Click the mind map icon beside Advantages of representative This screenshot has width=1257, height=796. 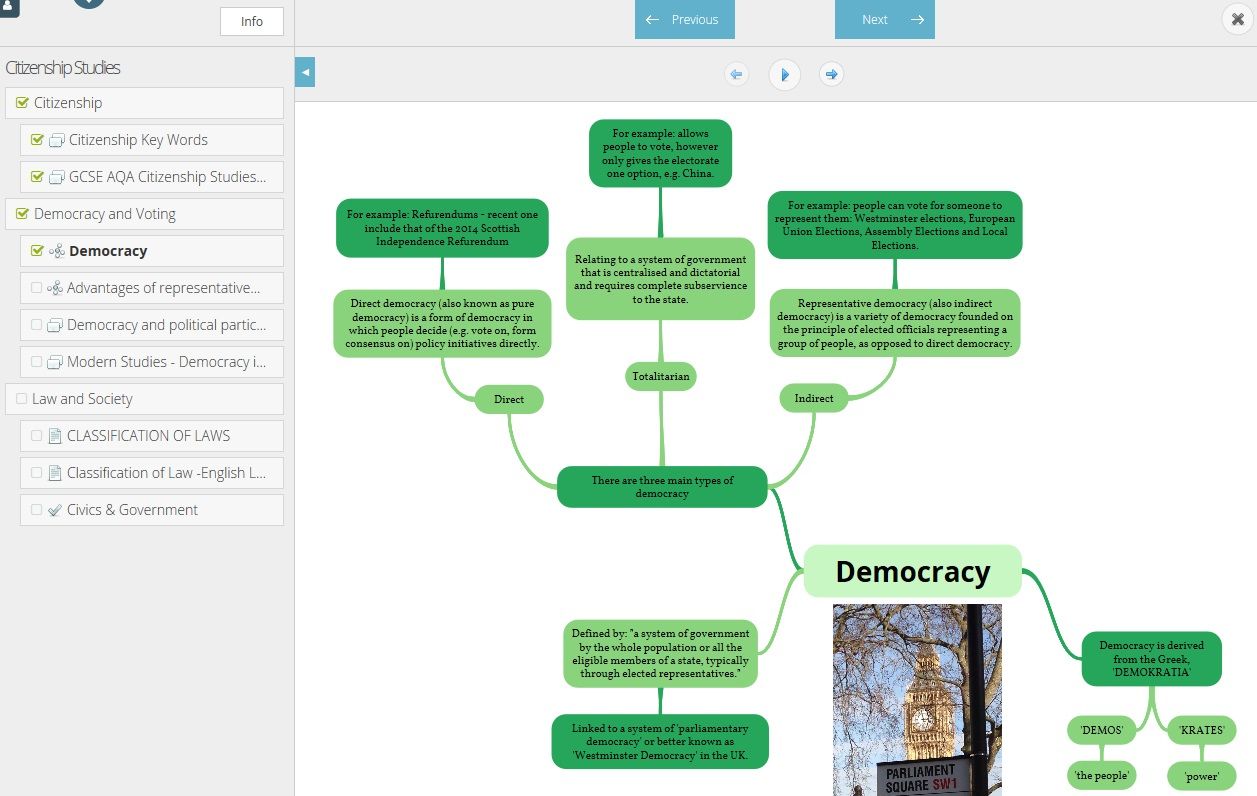tap(55, 288)
